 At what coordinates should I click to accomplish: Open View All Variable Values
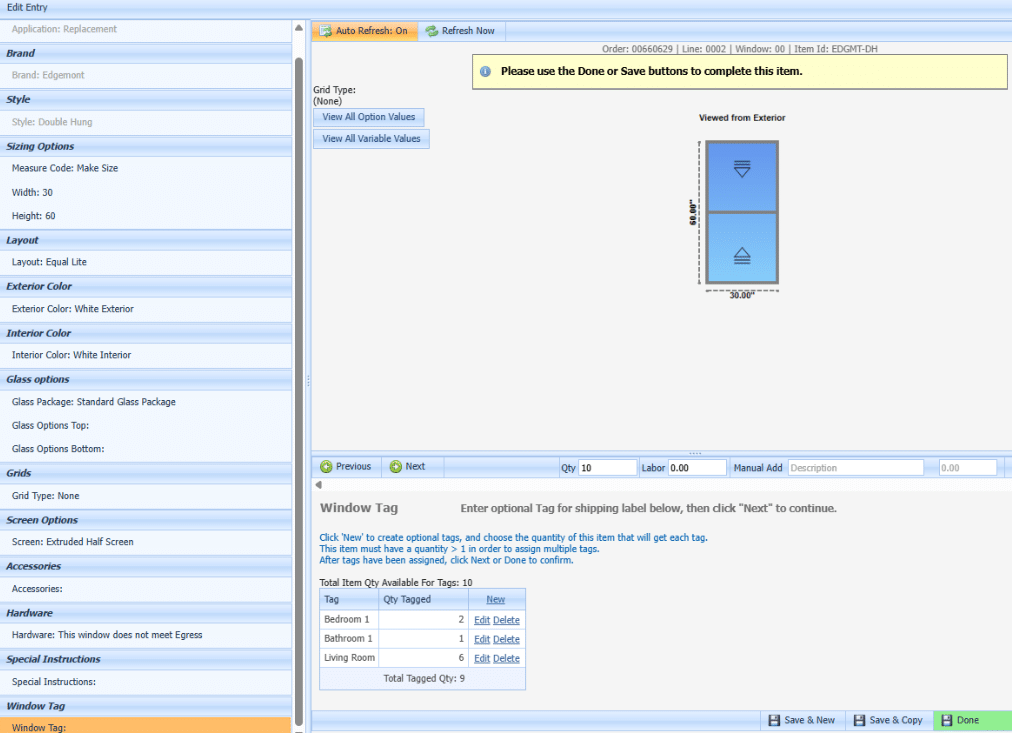point(371,139)
